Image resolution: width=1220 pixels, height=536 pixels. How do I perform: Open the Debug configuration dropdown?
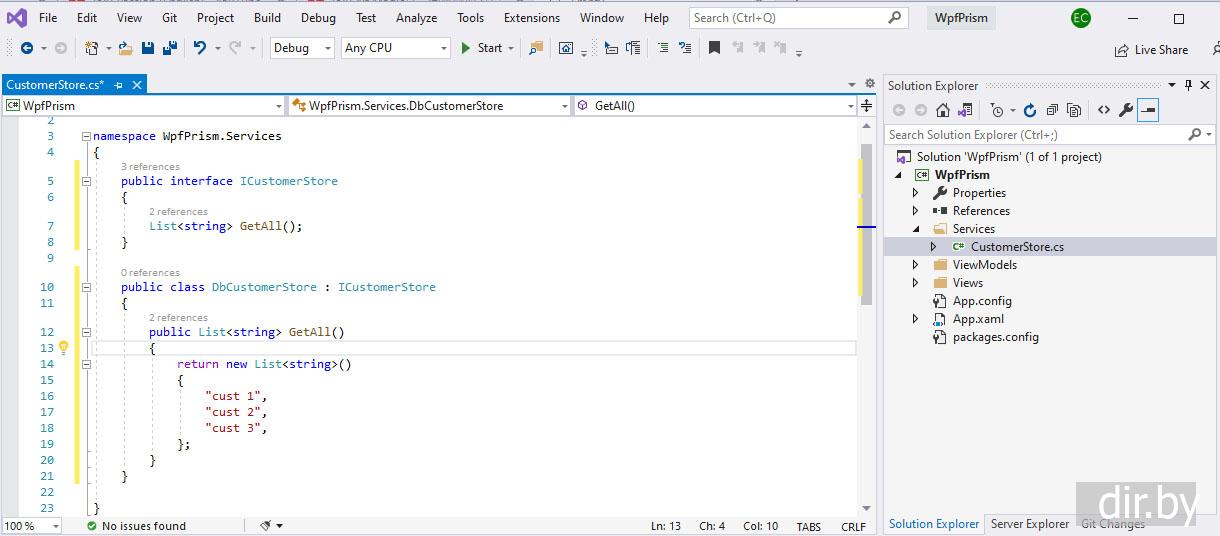point(302,48)
